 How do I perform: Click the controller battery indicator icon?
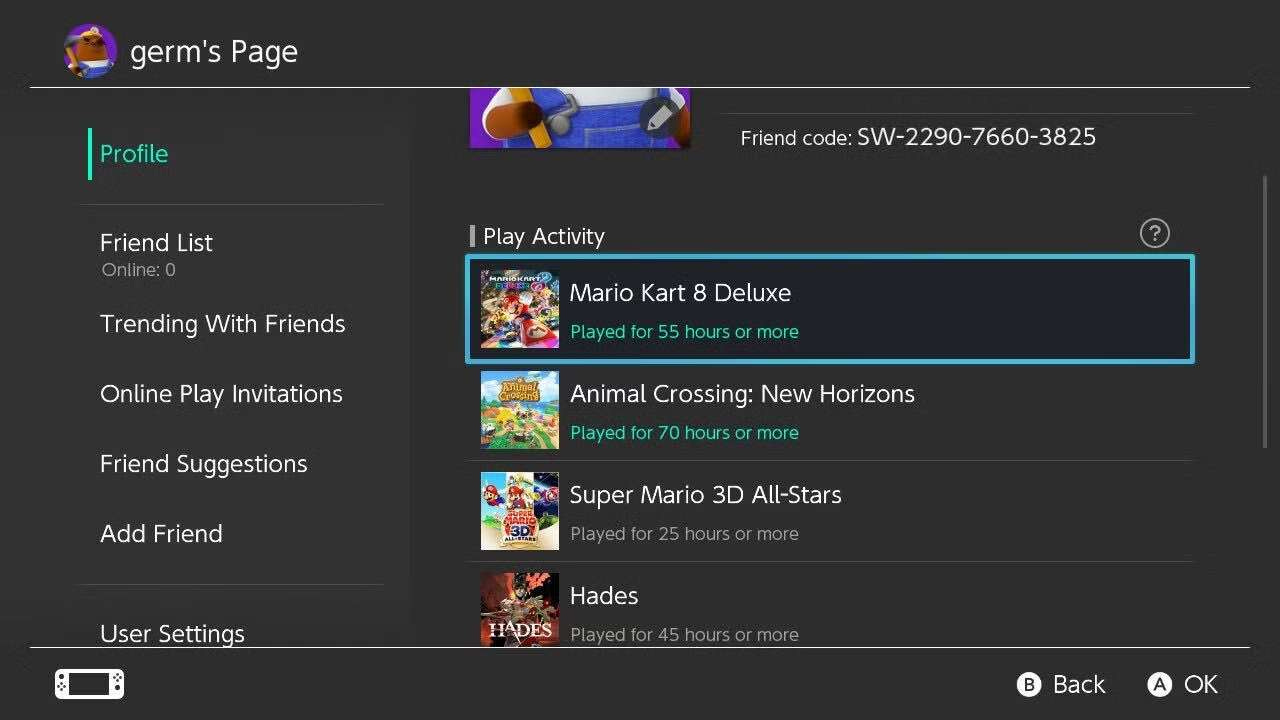click(x=88, y=684)
